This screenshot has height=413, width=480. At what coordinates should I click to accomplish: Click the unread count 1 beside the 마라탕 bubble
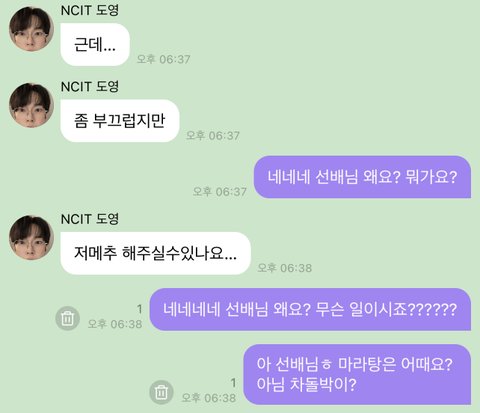click(233, 383)
